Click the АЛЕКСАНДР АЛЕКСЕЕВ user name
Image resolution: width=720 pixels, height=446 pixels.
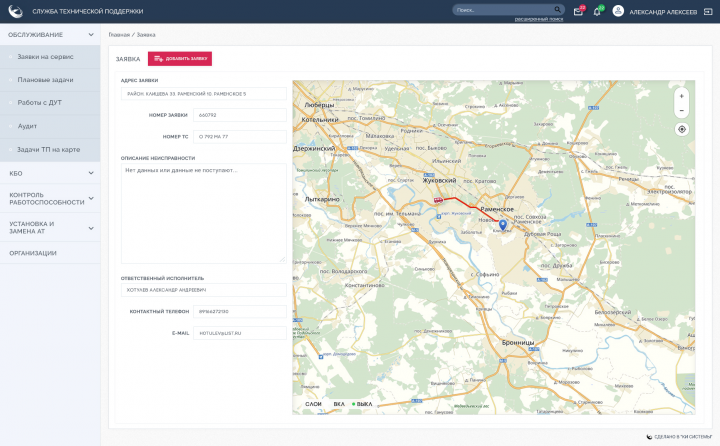[663, 12]
